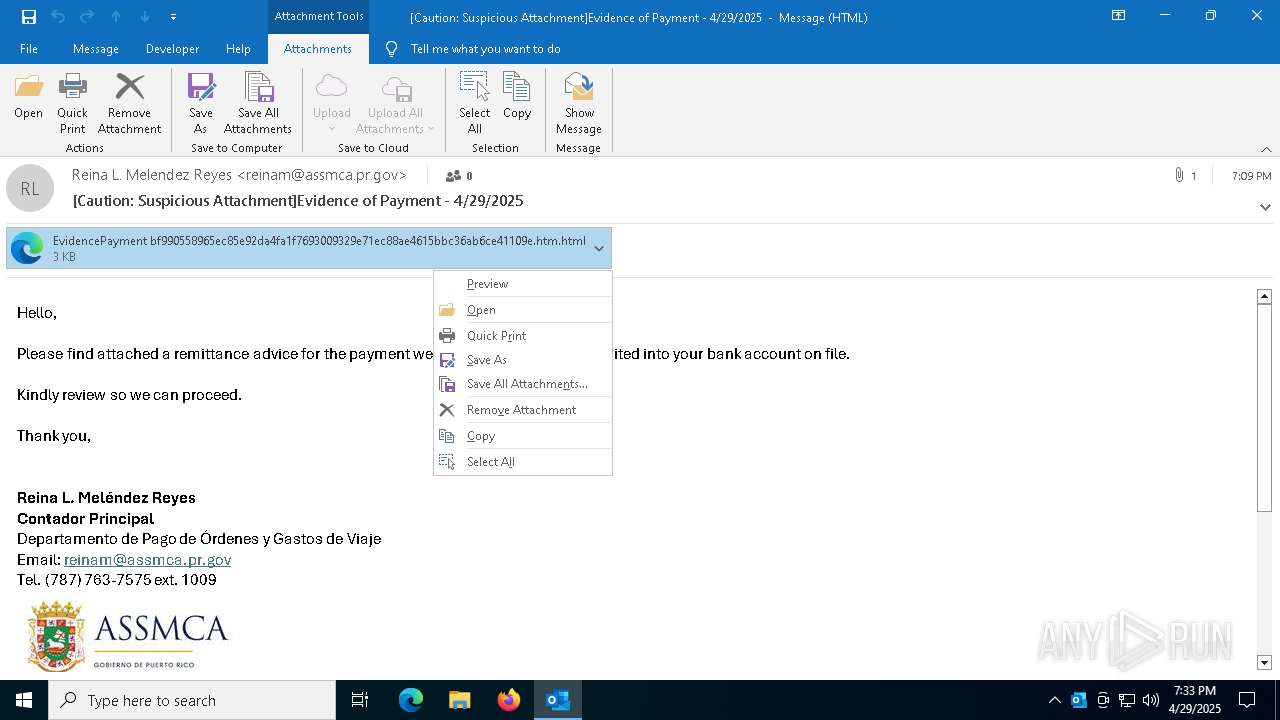Click the RL sender avatar
1280x720 pixels.
point(30,188)
